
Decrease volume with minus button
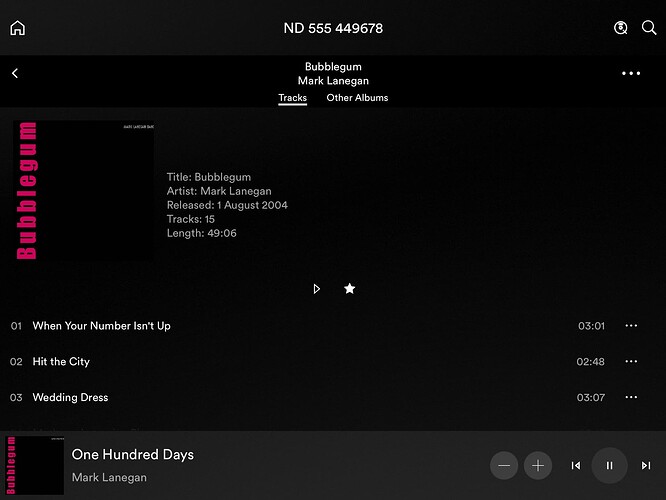coord(504,466)
